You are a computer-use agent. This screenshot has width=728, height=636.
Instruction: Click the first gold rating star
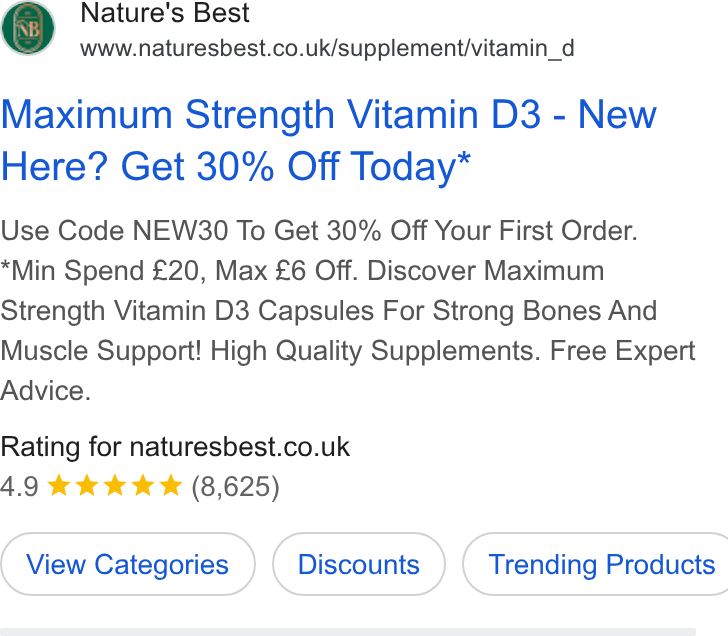coord(59,485)
